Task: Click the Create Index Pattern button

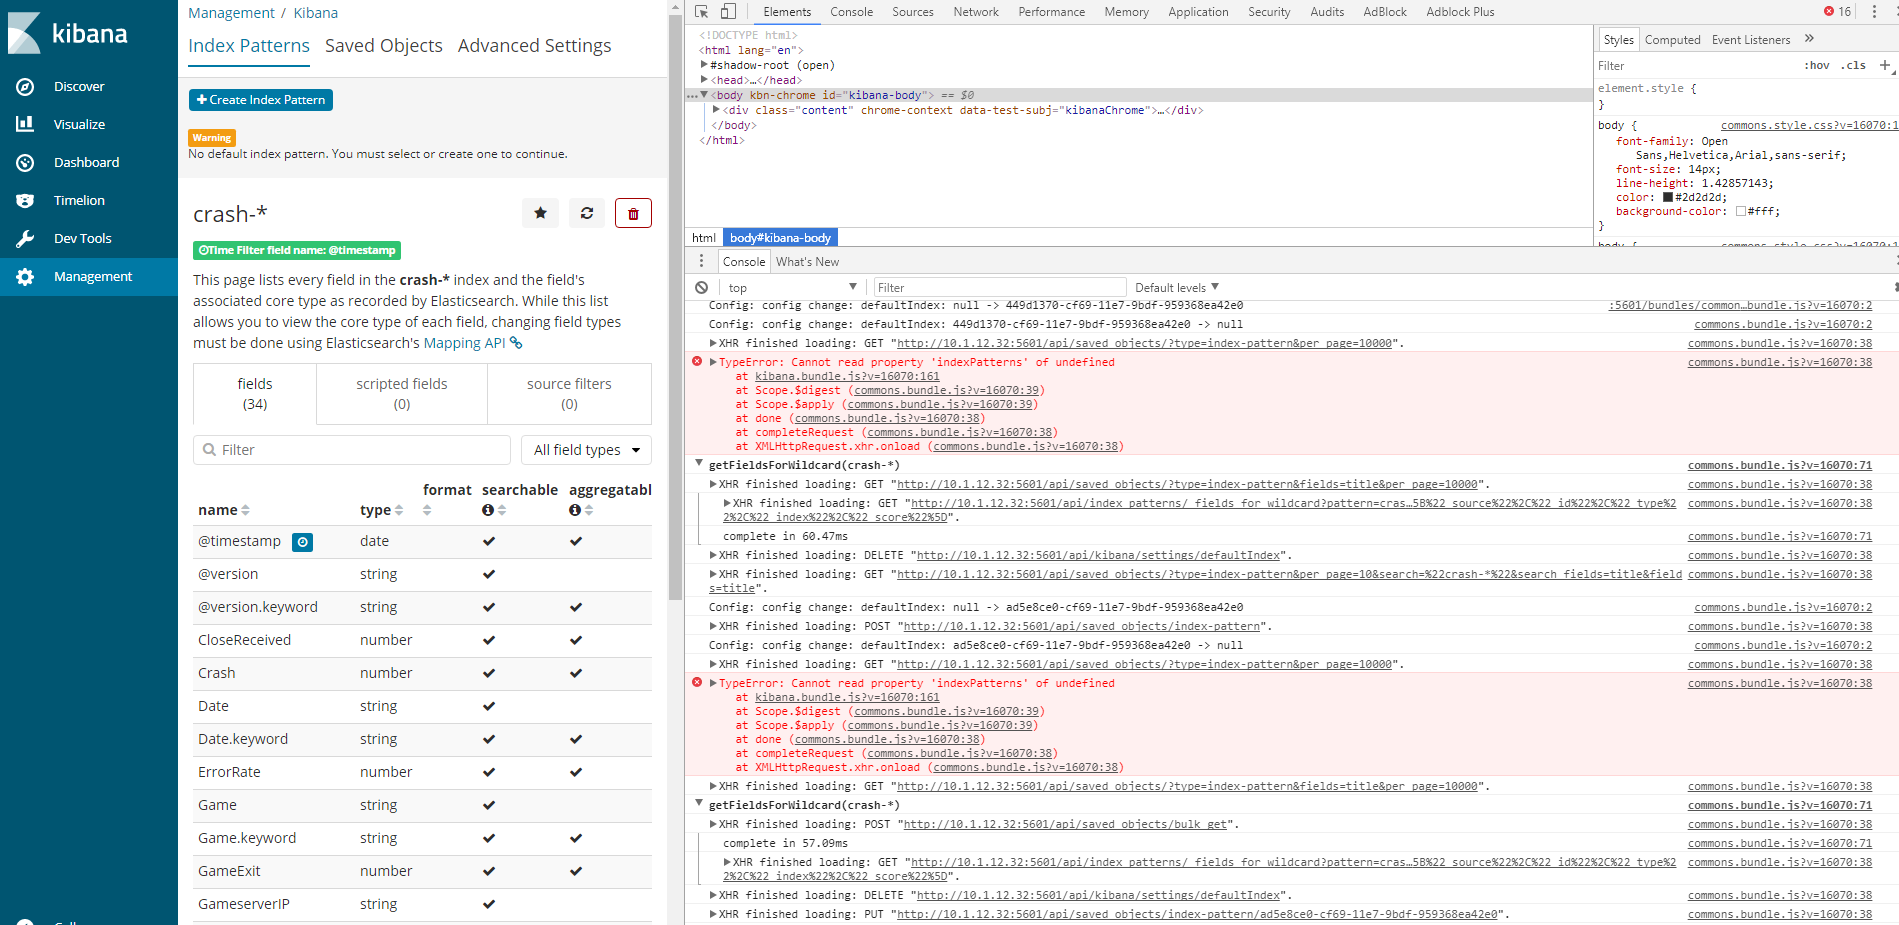Action: [x=261, y=100]
